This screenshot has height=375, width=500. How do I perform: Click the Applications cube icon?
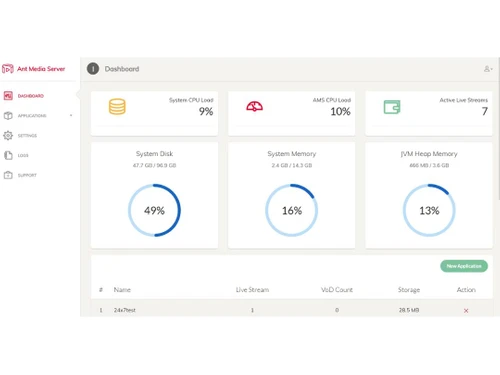coord(8,116)
